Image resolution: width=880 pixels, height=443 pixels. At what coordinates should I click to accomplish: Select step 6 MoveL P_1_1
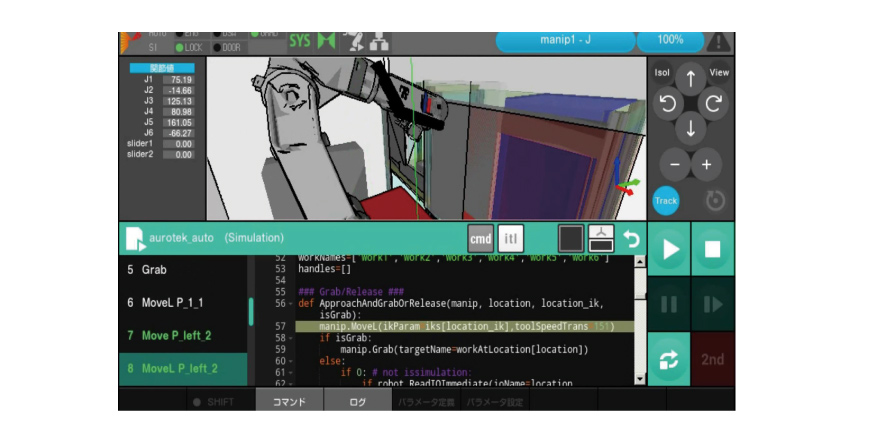coord(183,303)
